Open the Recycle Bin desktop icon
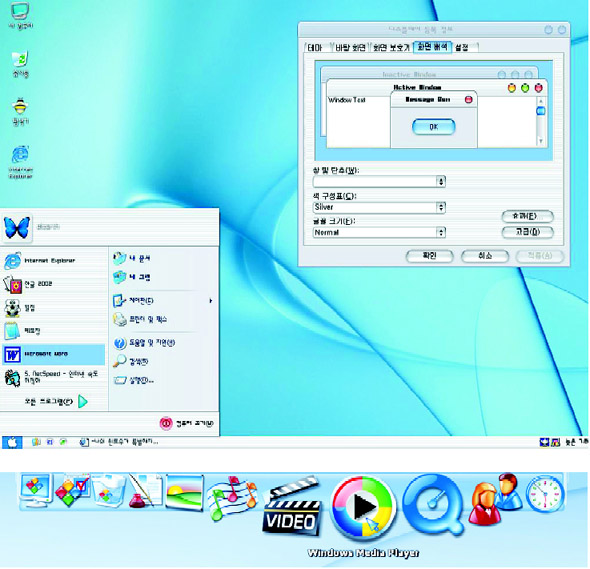 tap(20, 64)
